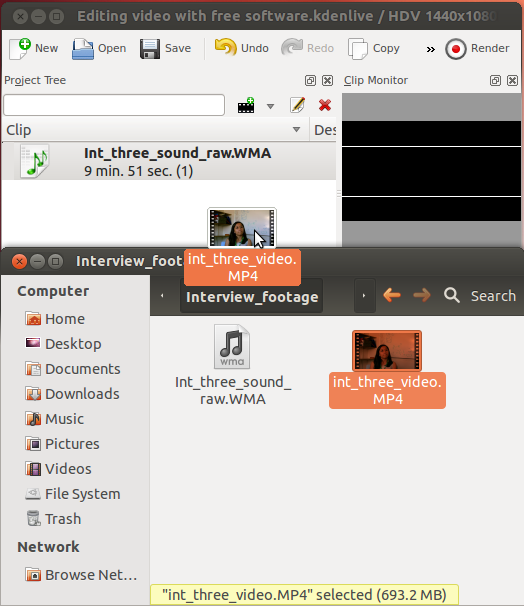
Task: Save the project with the floppy disk icon
Action: [150, 49]
